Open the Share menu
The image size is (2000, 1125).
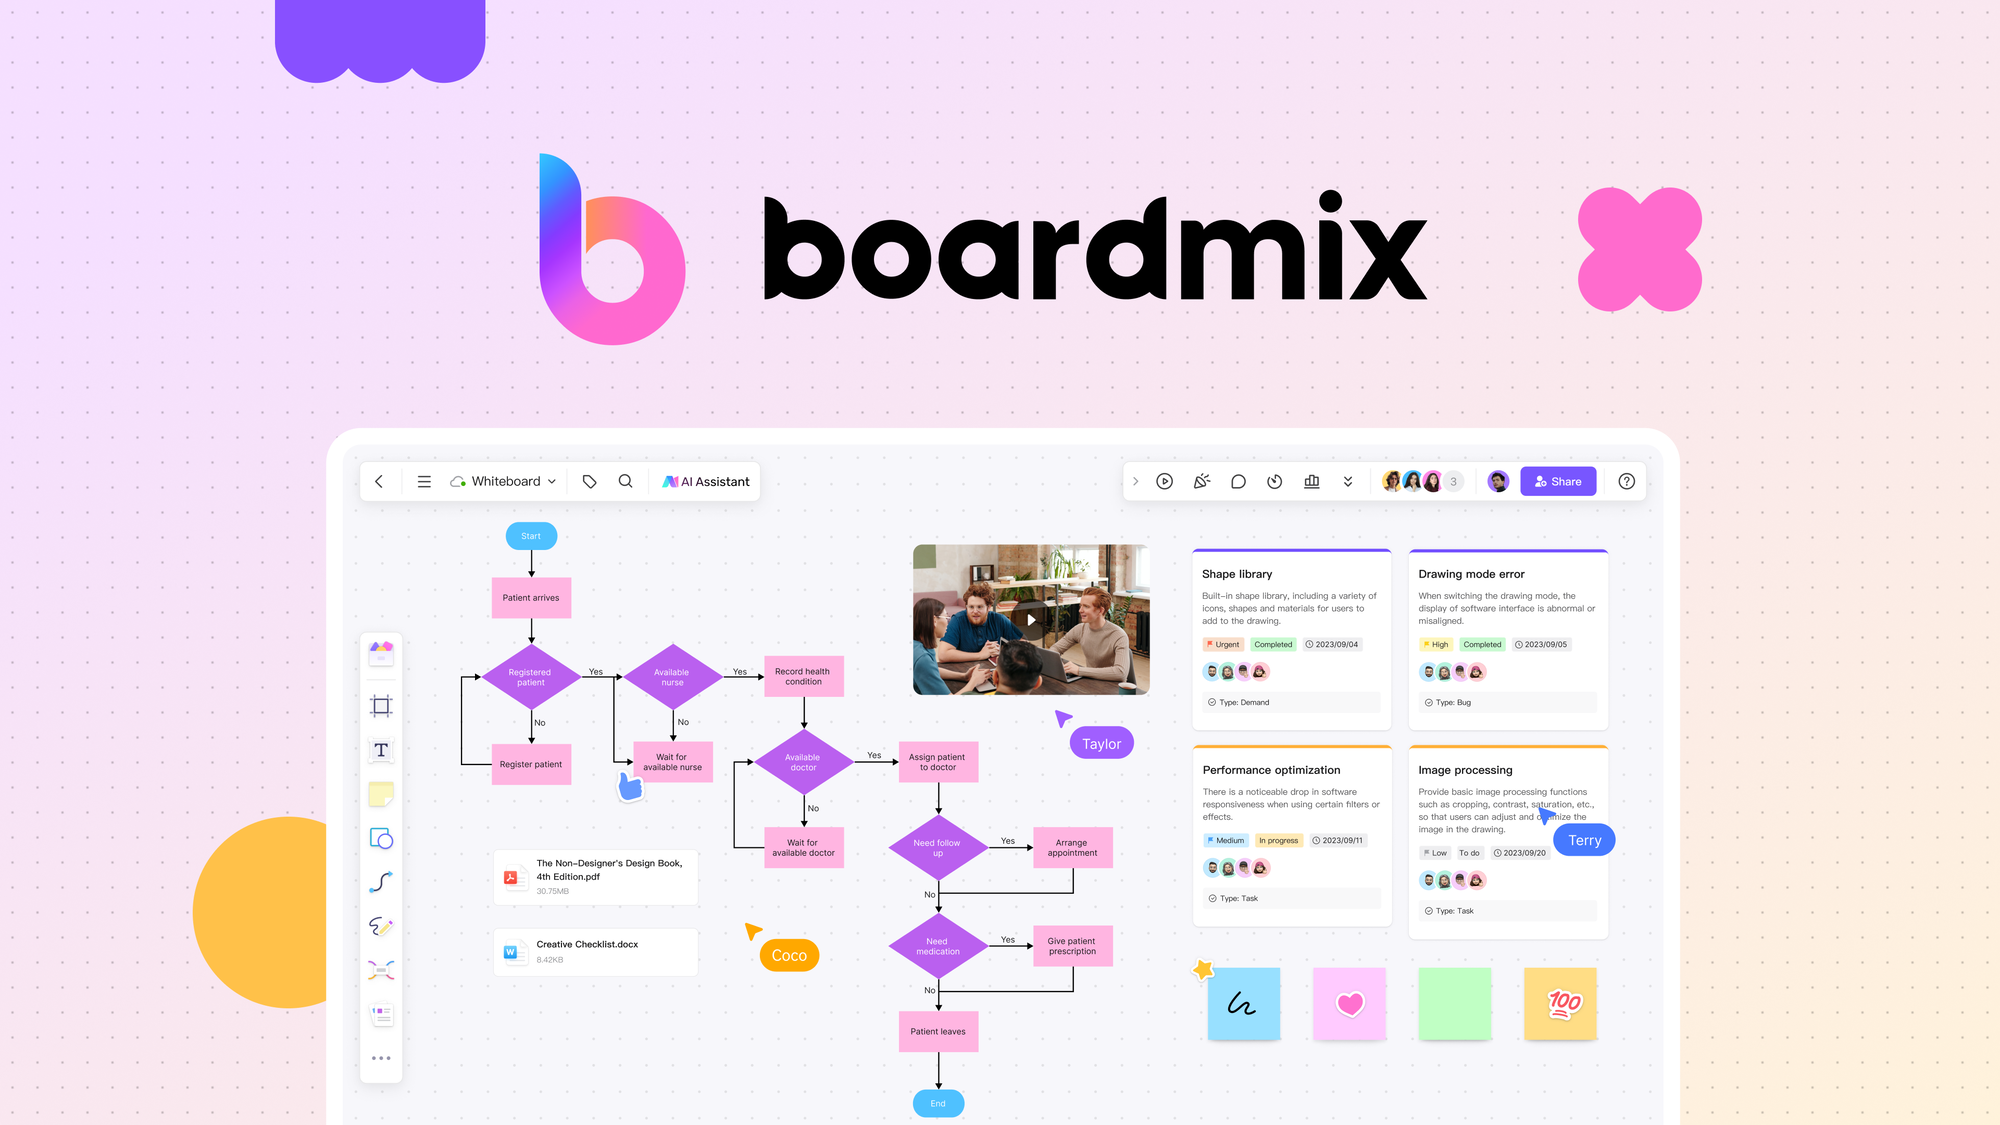click(x=1558, y=481)
